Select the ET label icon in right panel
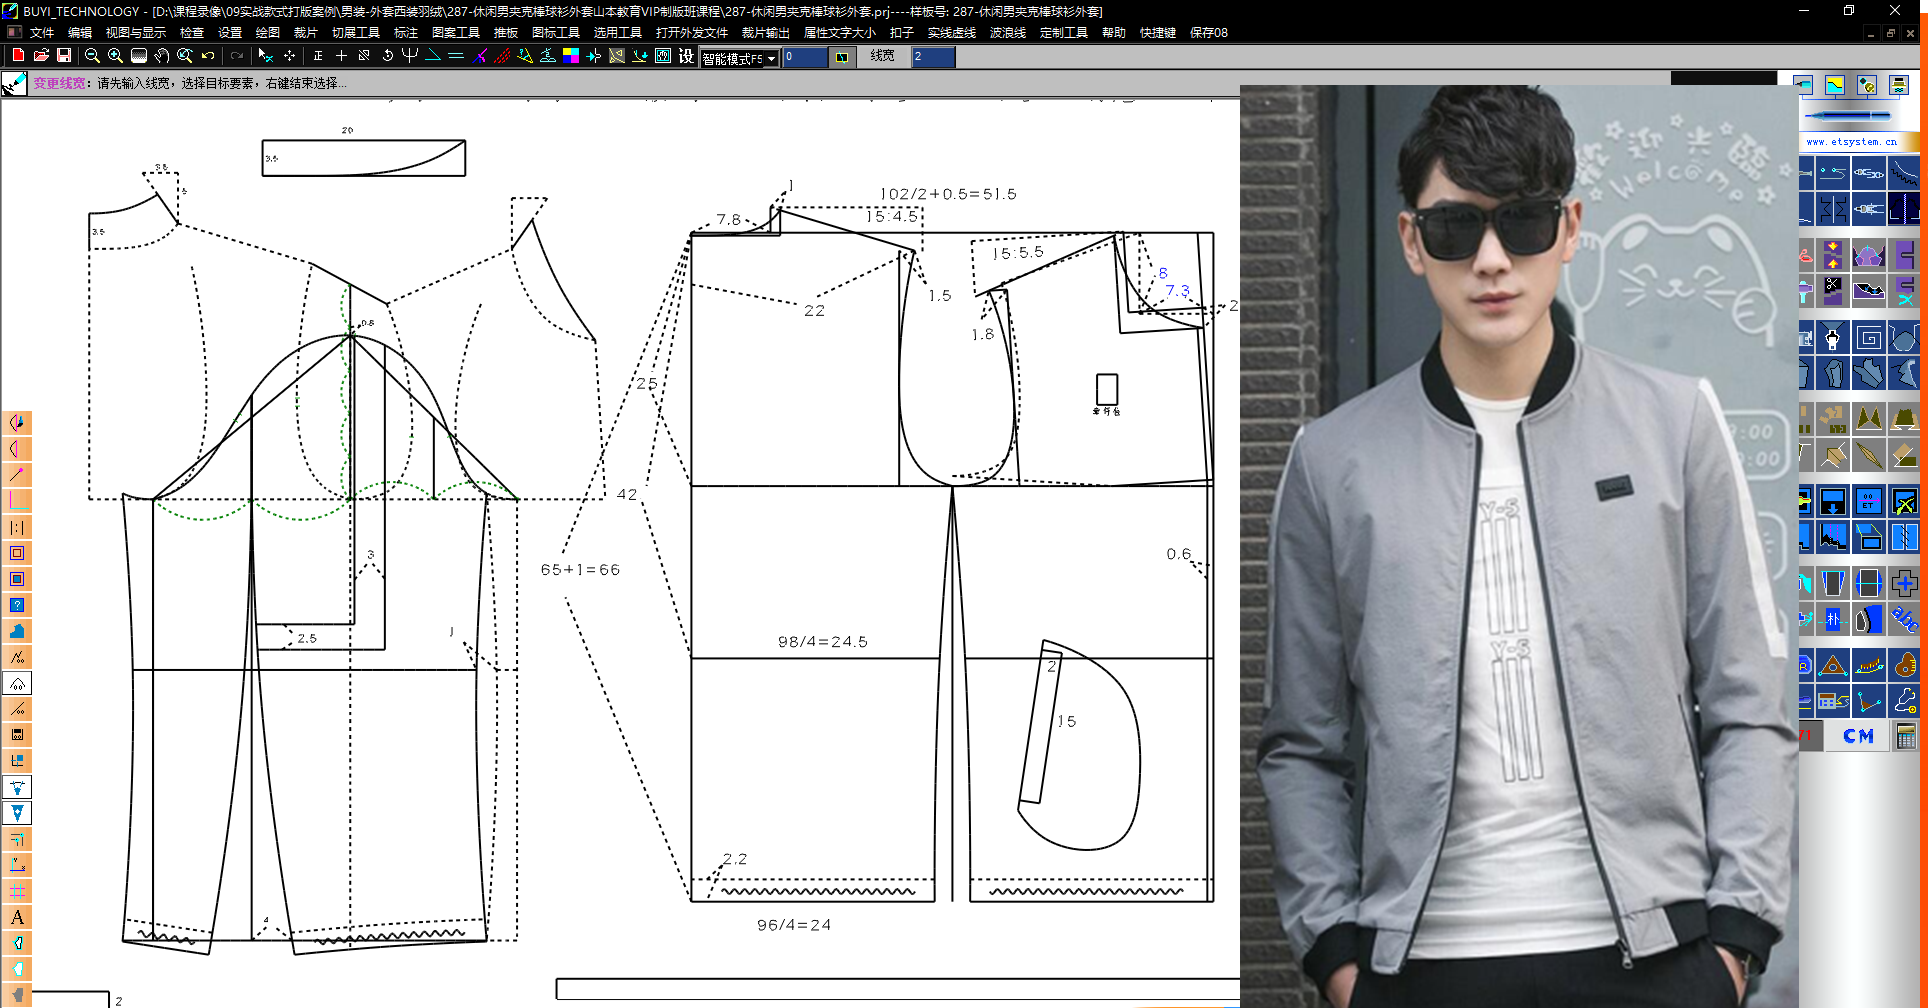 click(x=1868, y=501)
